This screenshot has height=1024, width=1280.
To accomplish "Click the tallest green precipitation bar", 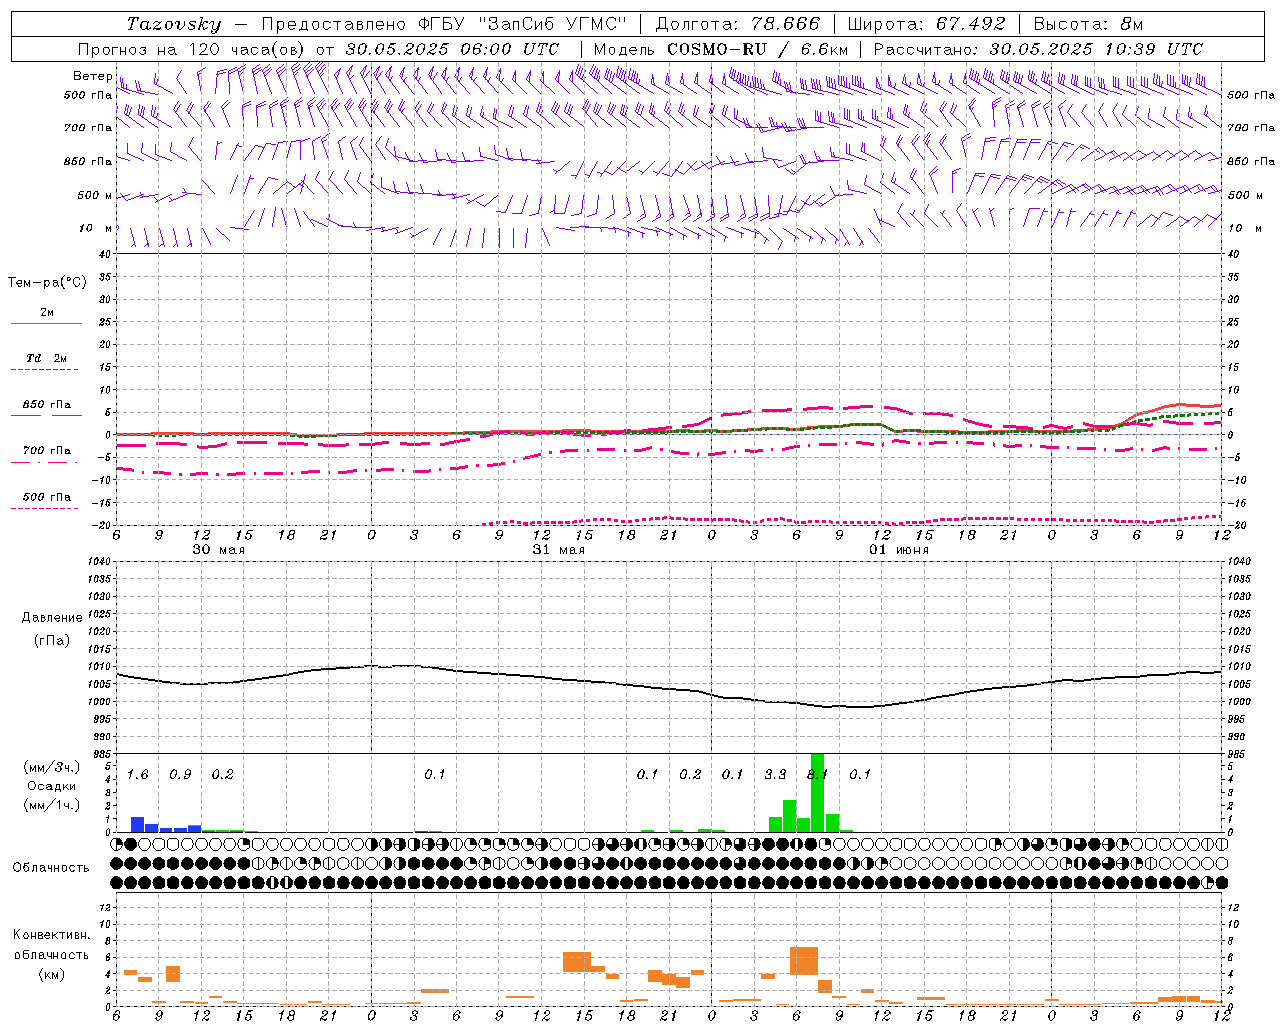I will (817, 792).
